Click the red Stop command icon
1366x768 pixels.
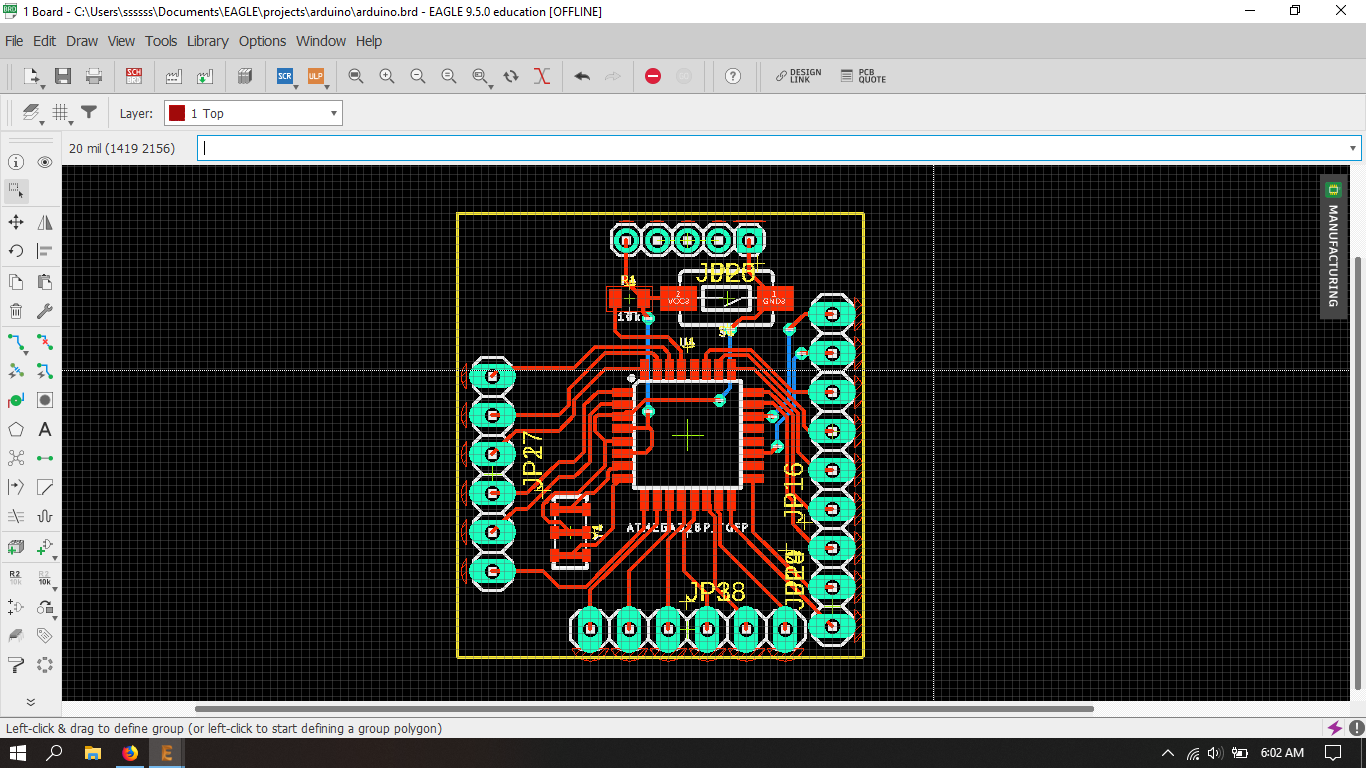click(653, 76)
